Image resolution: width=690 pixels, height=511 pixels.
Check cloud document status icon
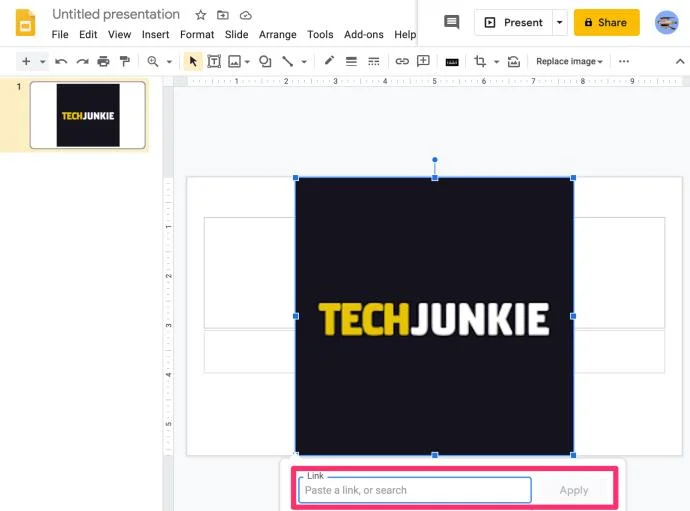point(246,15)
